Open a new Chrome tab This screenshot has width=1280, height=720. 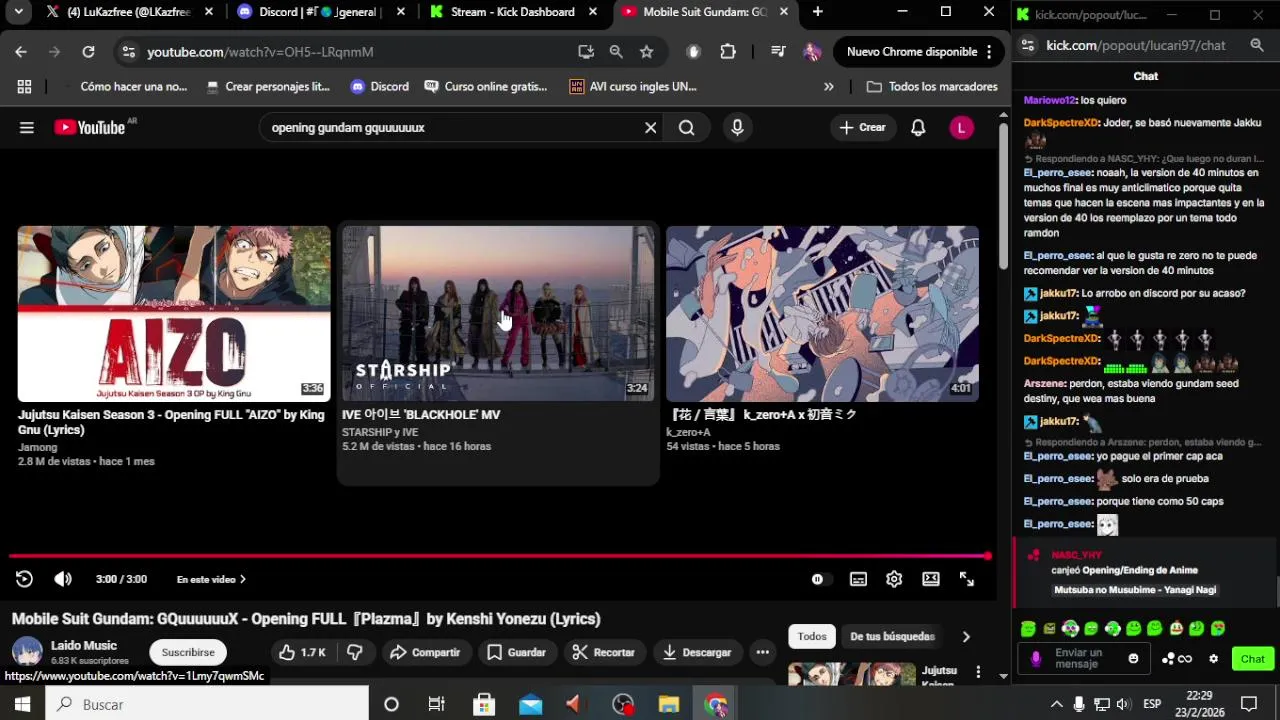coord(818,12)
